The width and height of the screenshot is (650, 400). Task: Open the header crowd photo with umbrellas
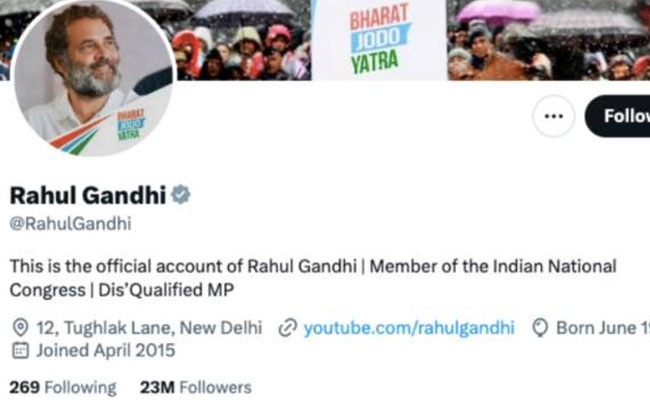pyautogui.click(x=325, y=40)
